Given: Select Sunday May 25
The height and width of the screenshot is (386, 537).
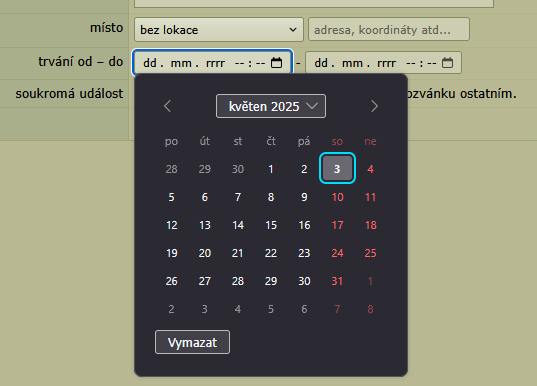Looking at the screenshot, I should tap(371, 253).
